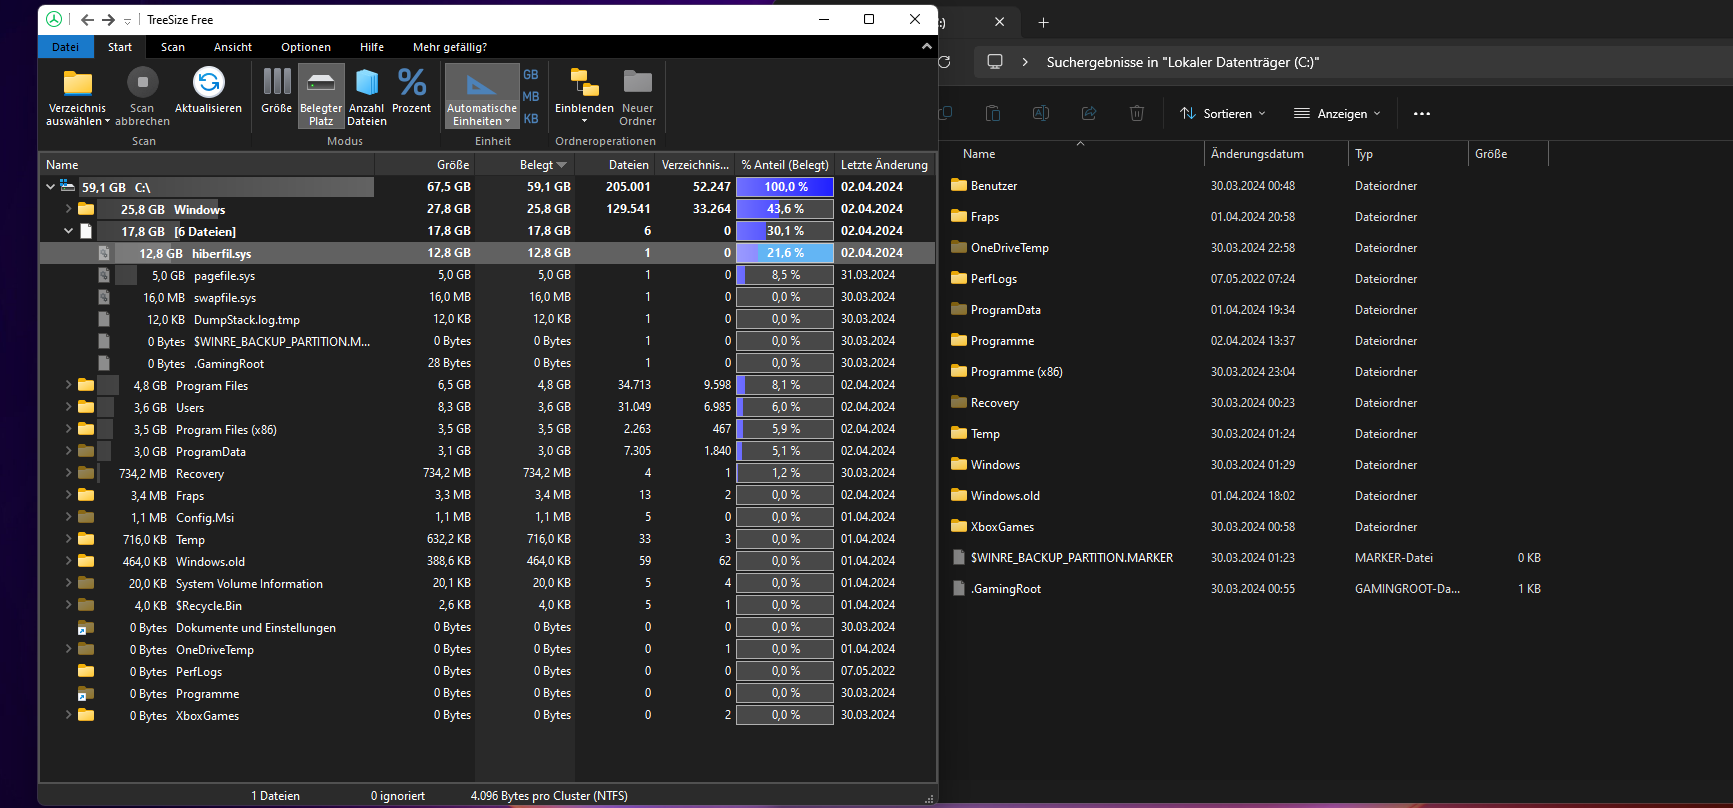Screen dimensions: 1733x808
Task: Toggle Belegter Platz mode
Action: (x=321, y=96)
